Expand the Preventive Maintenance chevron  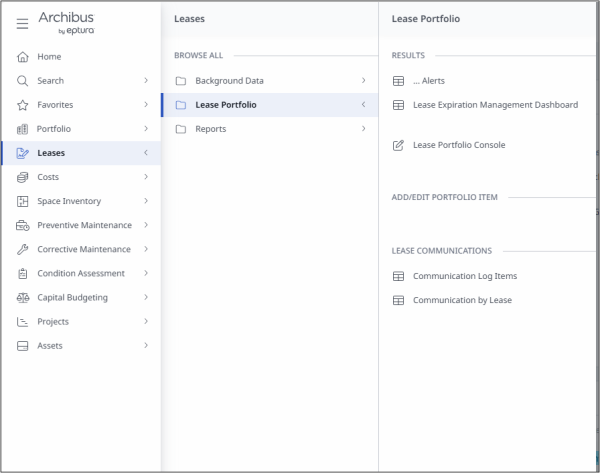point(146,225)
